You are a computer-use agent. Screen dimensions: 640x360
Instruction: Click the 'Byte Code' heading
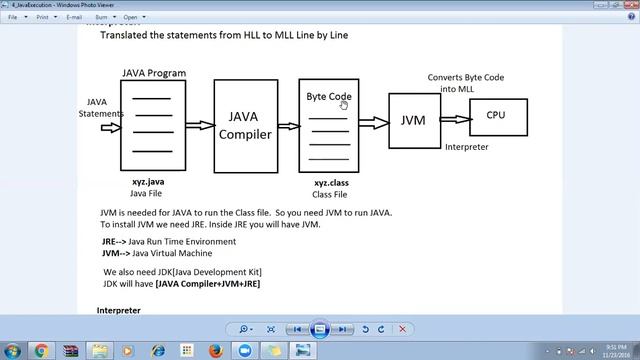click(x=329, y=96)
